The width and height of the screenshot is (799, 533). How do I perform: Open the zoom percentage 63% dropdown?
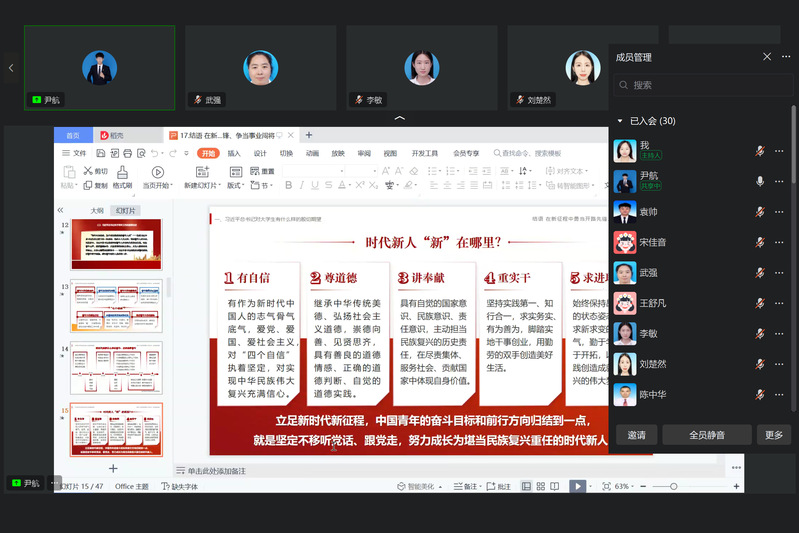click(x=624, y=486)
